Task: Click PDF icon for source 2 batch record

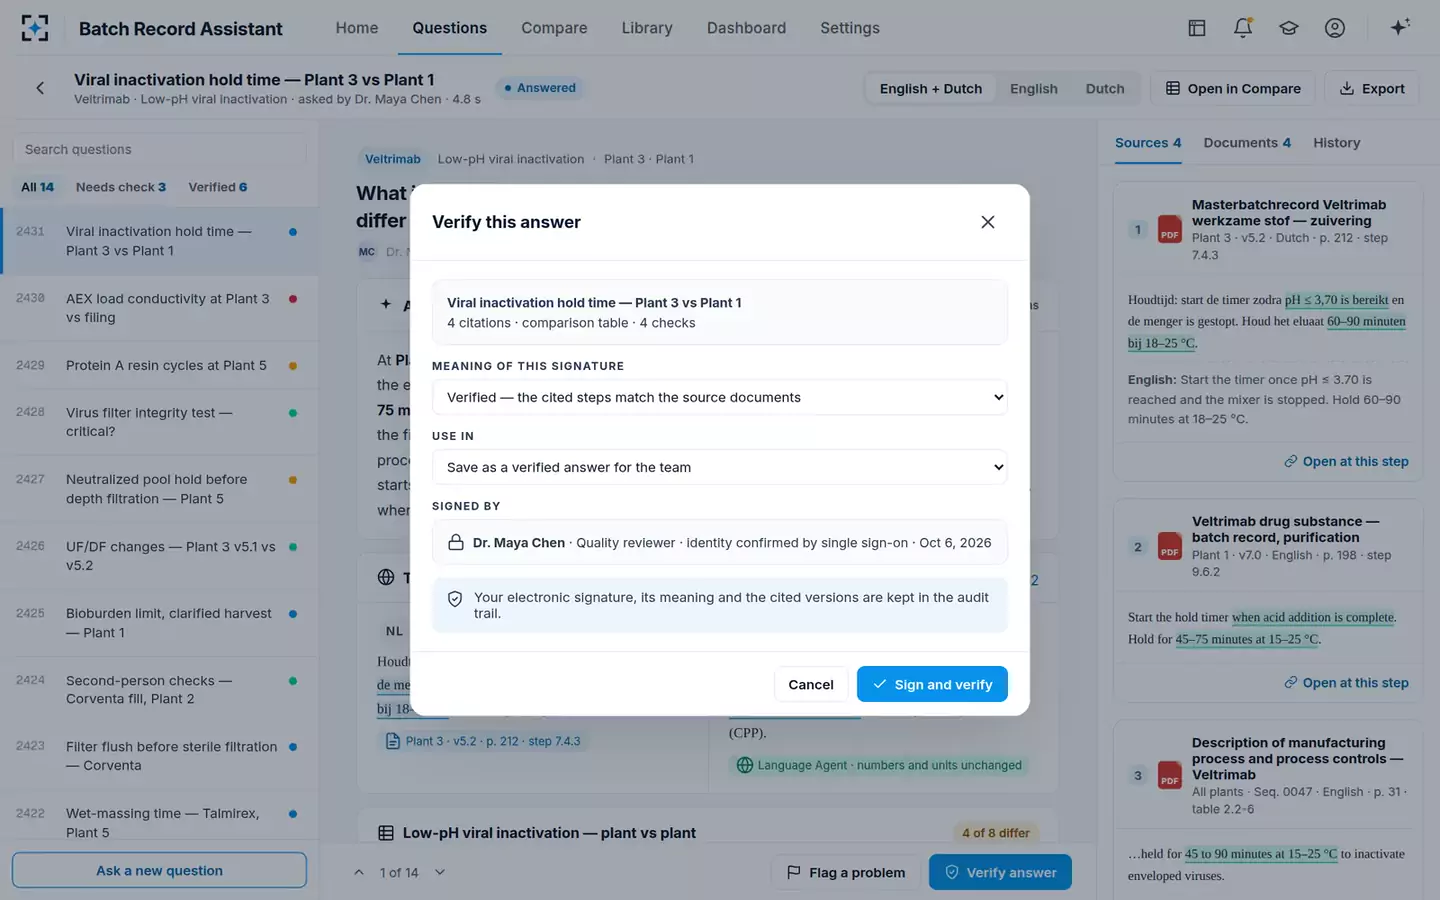Action: tap(1170, 546)
